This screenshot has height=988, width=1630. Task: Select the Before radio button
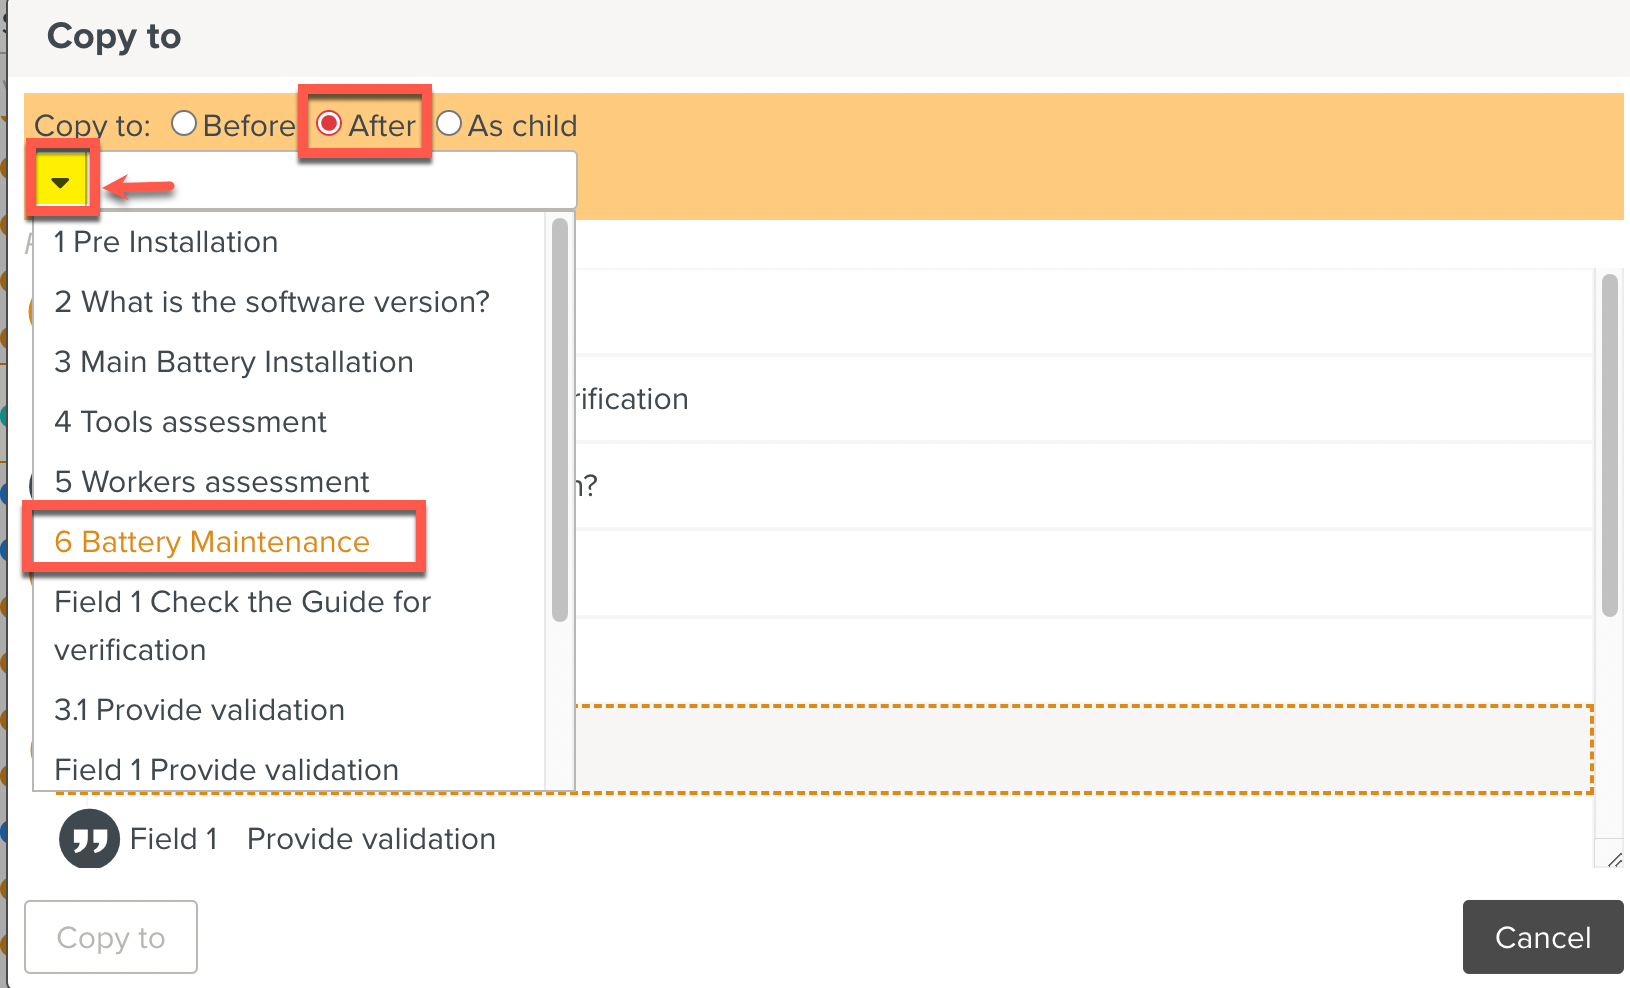(184, 123)
